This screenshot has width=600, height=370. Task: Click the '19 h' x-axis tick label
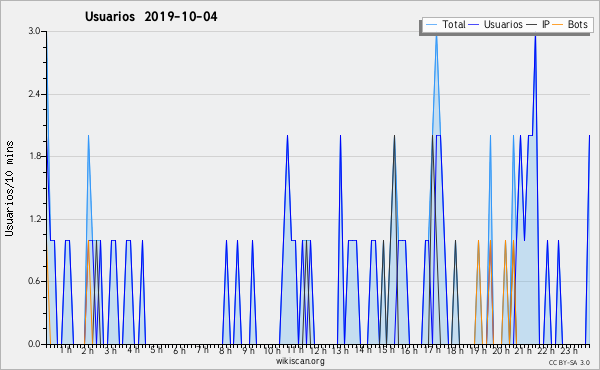click(478, 351)
